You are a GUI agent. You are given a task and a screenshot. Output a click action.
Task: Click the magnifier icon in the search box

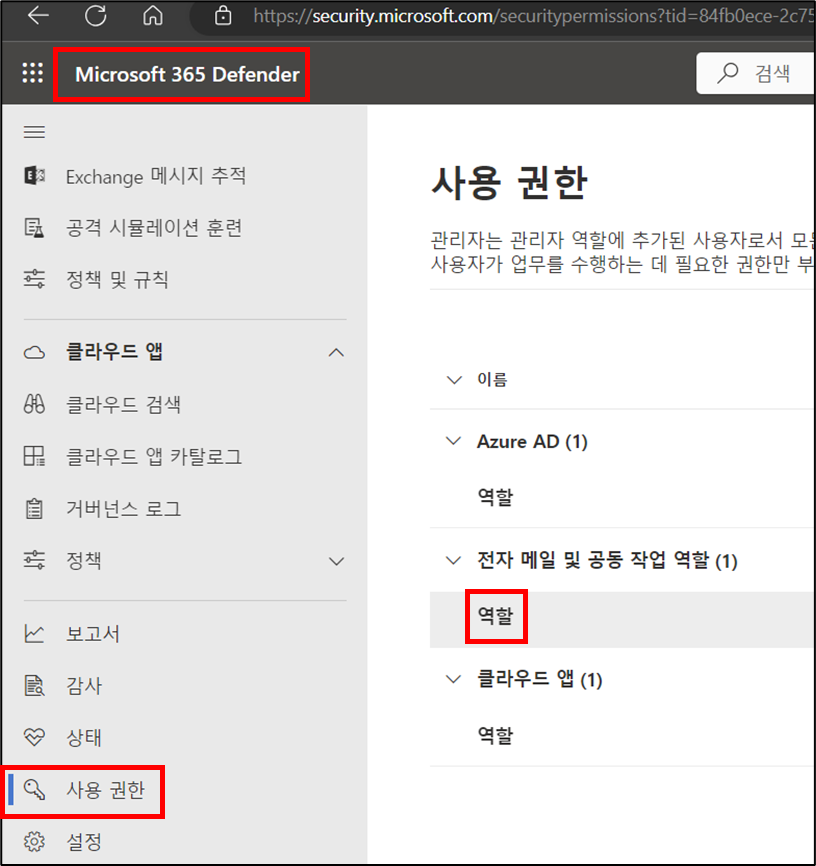(728, 73)
